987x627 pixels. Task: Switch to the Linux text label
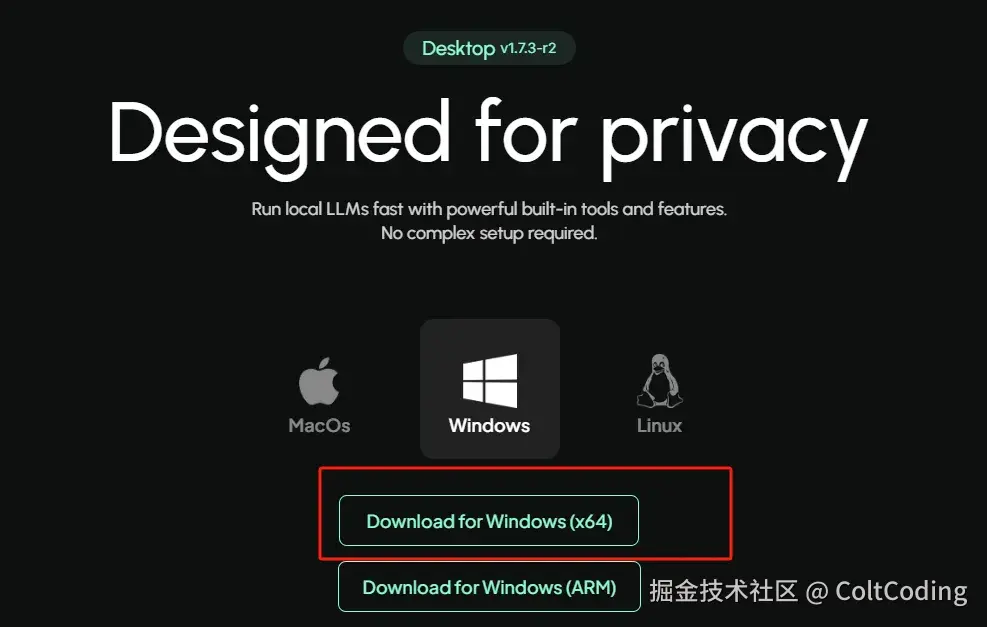659,426
